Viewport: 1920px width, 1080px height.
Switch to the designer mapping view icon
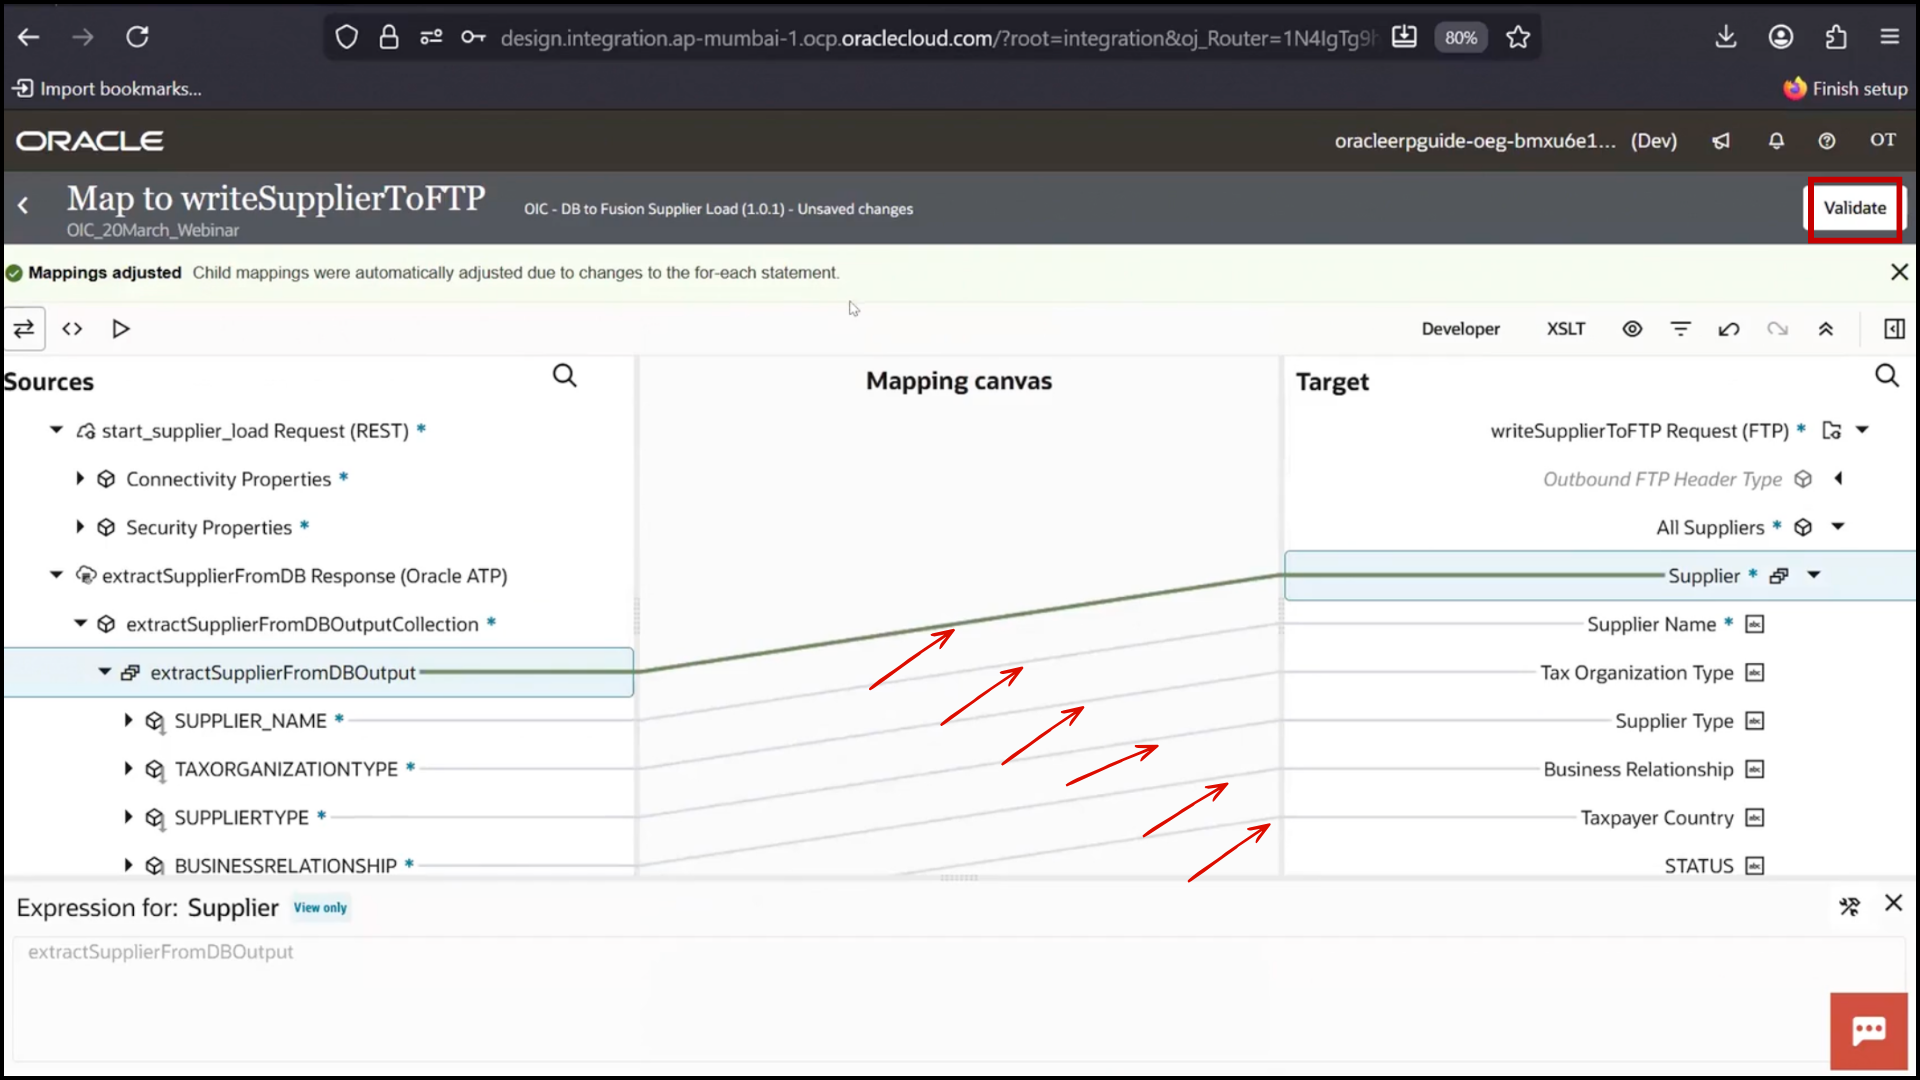(x=24, y=329)
